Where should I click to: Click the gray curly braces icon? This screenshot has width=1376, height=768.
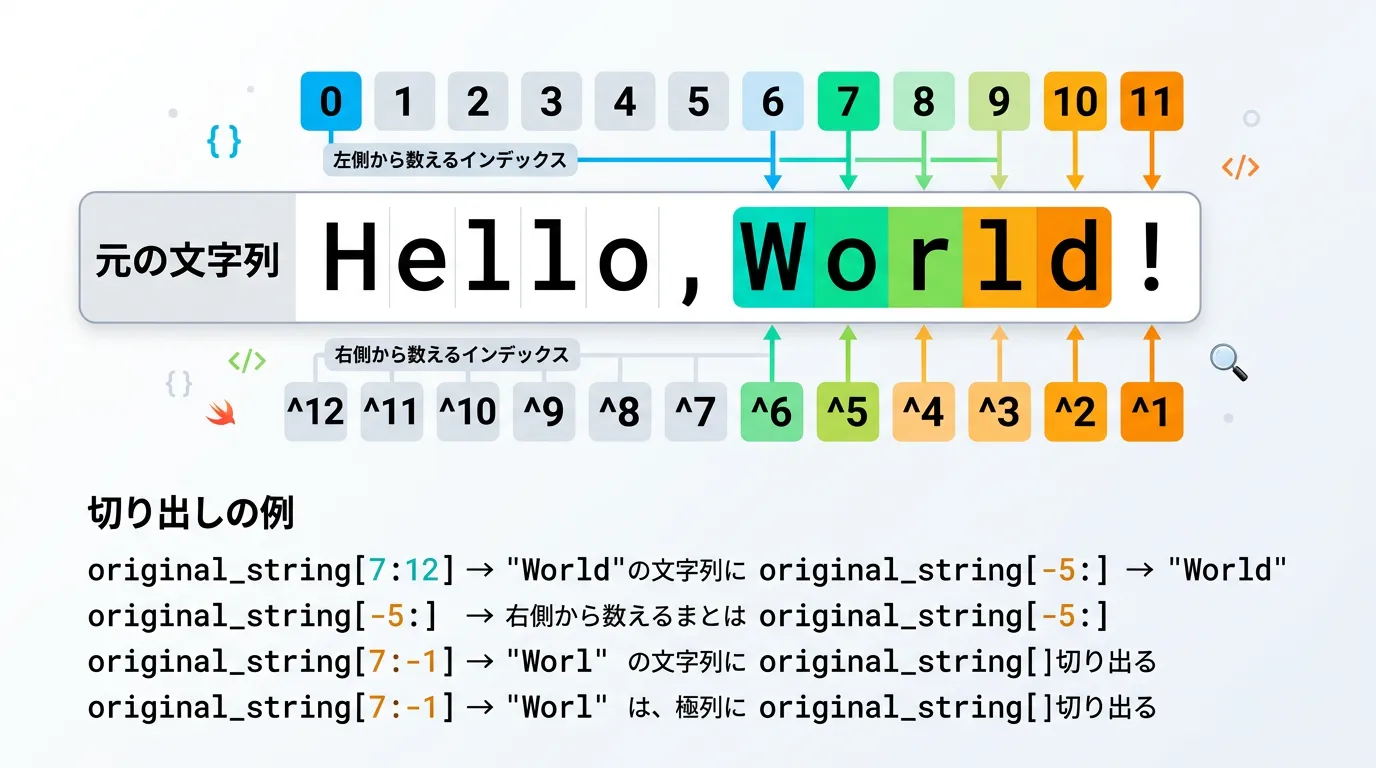point(179,383)
